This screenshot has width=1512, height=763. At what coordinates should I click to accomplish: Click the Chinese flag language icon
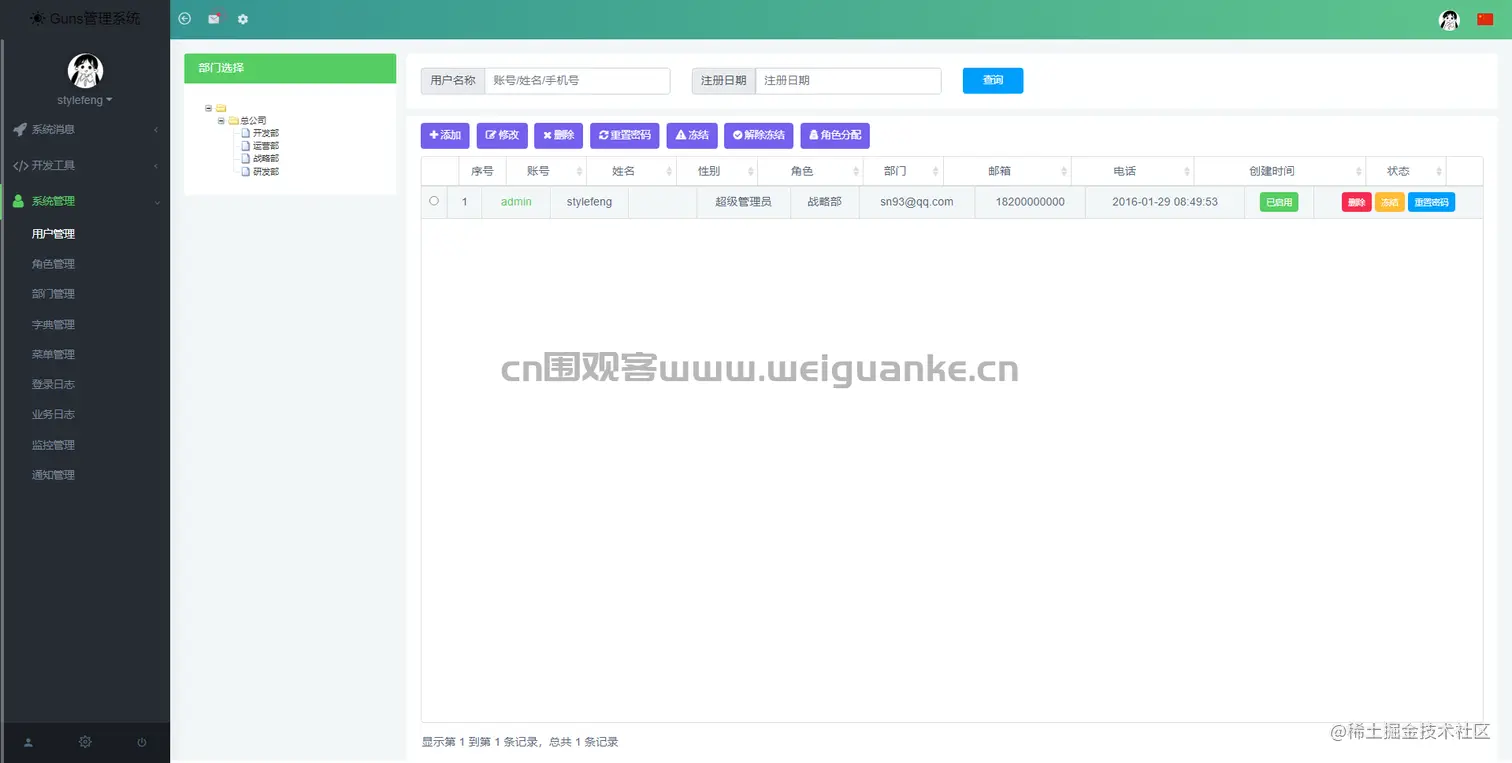pos(1485,19)
